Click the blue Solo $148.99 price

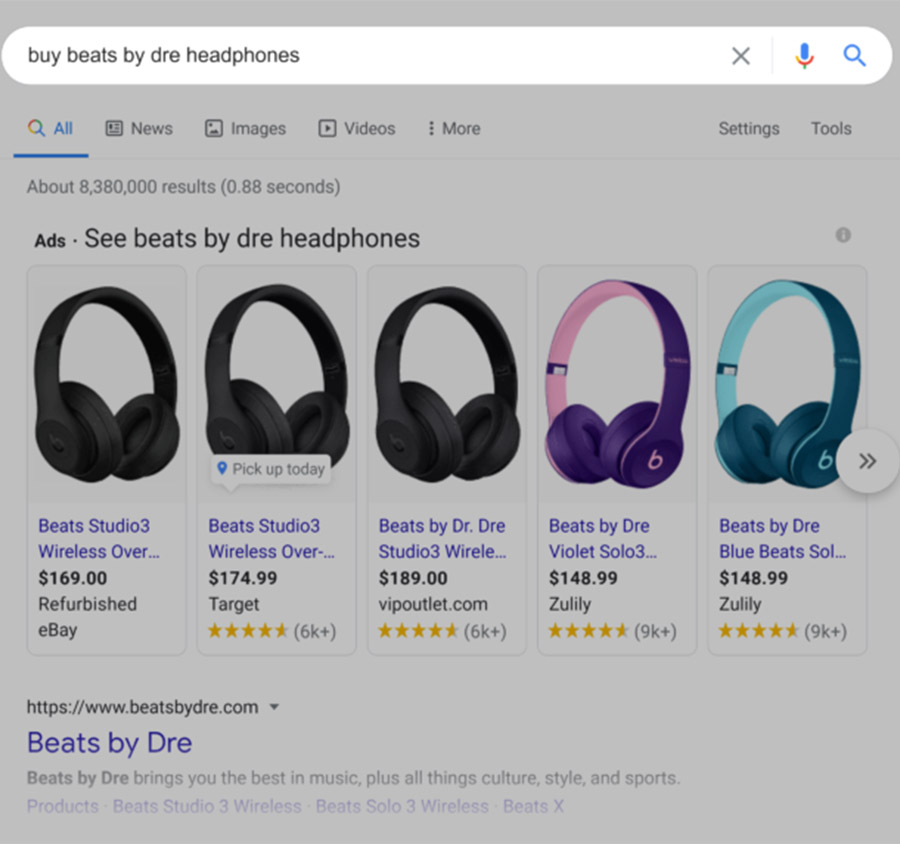753,578
